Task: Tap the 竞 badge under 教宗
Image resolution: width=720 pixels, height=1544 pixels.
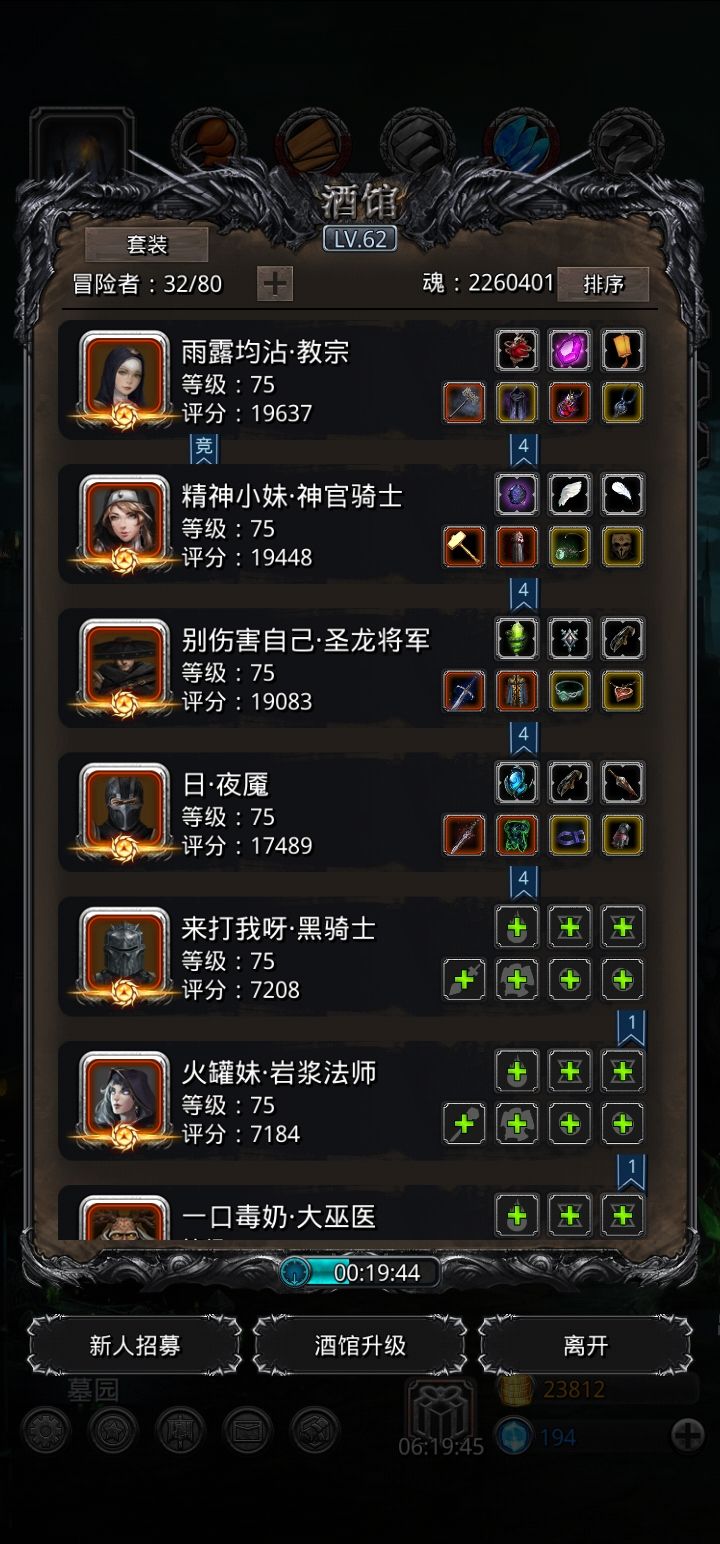Action: 204,449
